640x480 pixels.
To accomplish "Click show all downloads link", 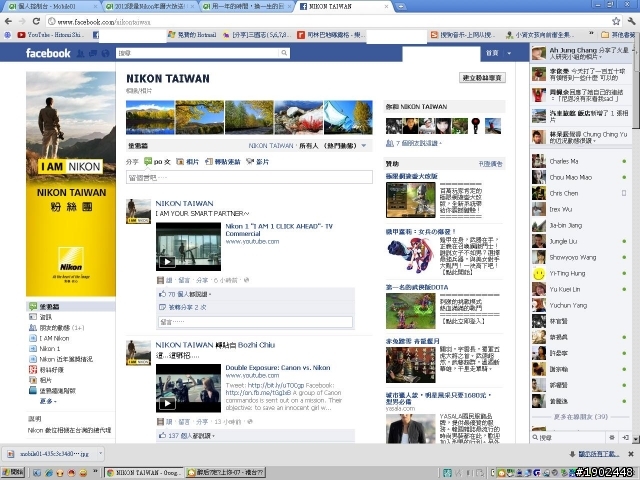I will point(598,454).
